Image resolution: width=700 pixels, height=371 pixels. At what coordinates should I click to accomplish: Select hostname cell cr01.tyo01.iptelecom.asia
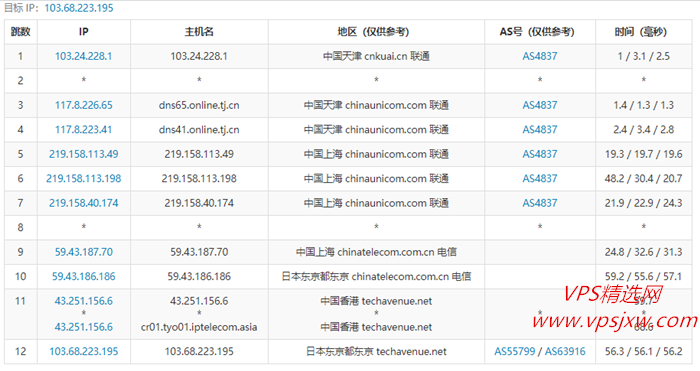tap(199, 327)
